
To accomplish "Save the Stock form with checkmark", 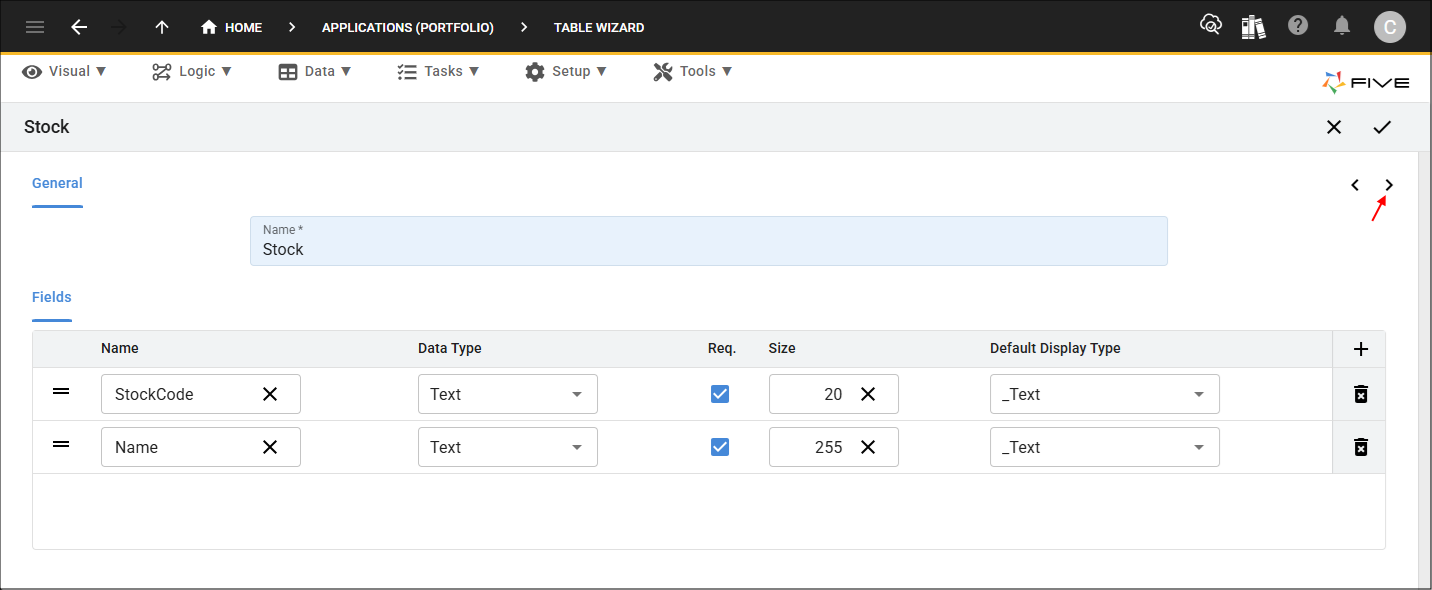I will pyautogui.click(x=1382, y=127).
